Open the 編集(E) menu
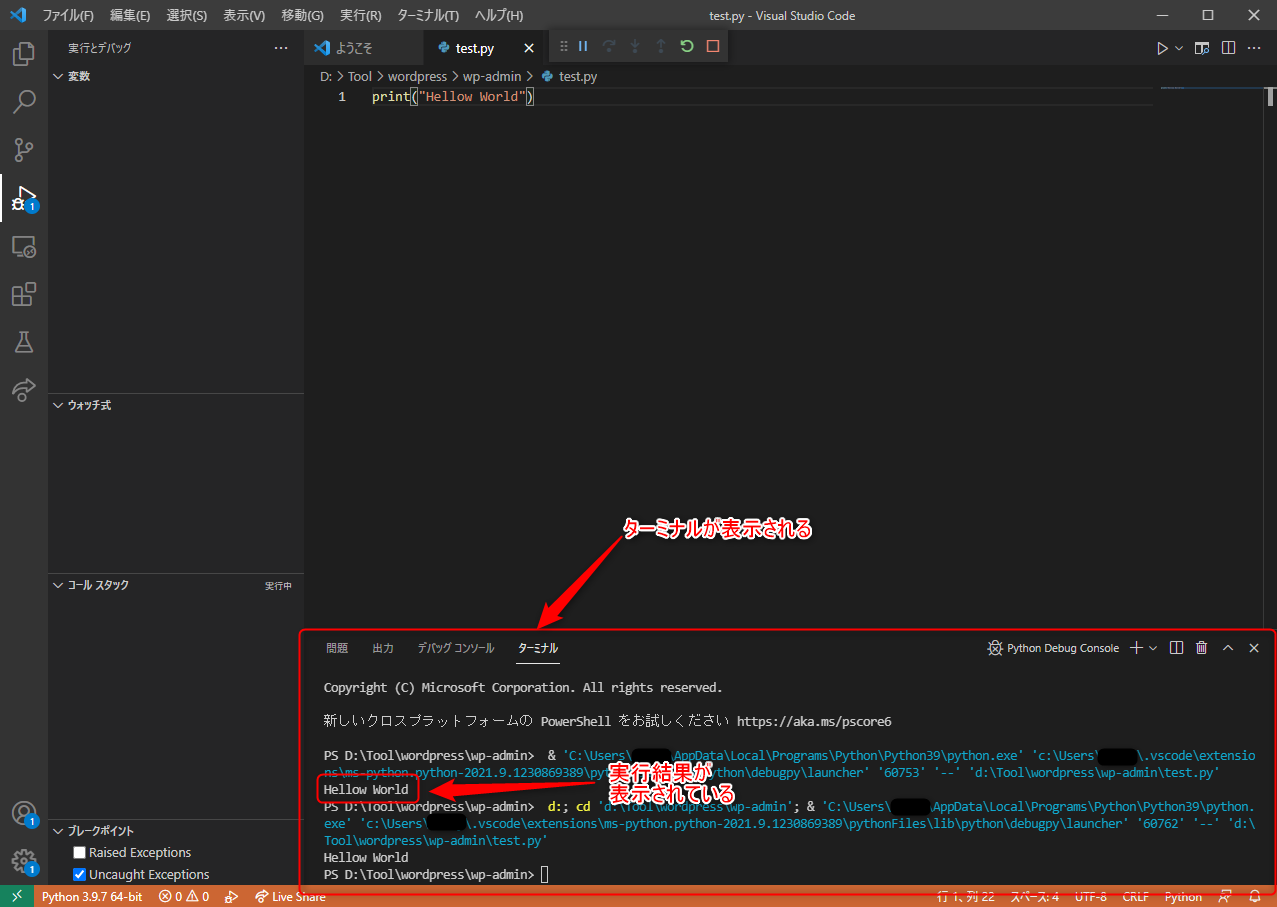The height and width of the screenshot is (907, 1277). pyautogui.click(x=130, y=16)
